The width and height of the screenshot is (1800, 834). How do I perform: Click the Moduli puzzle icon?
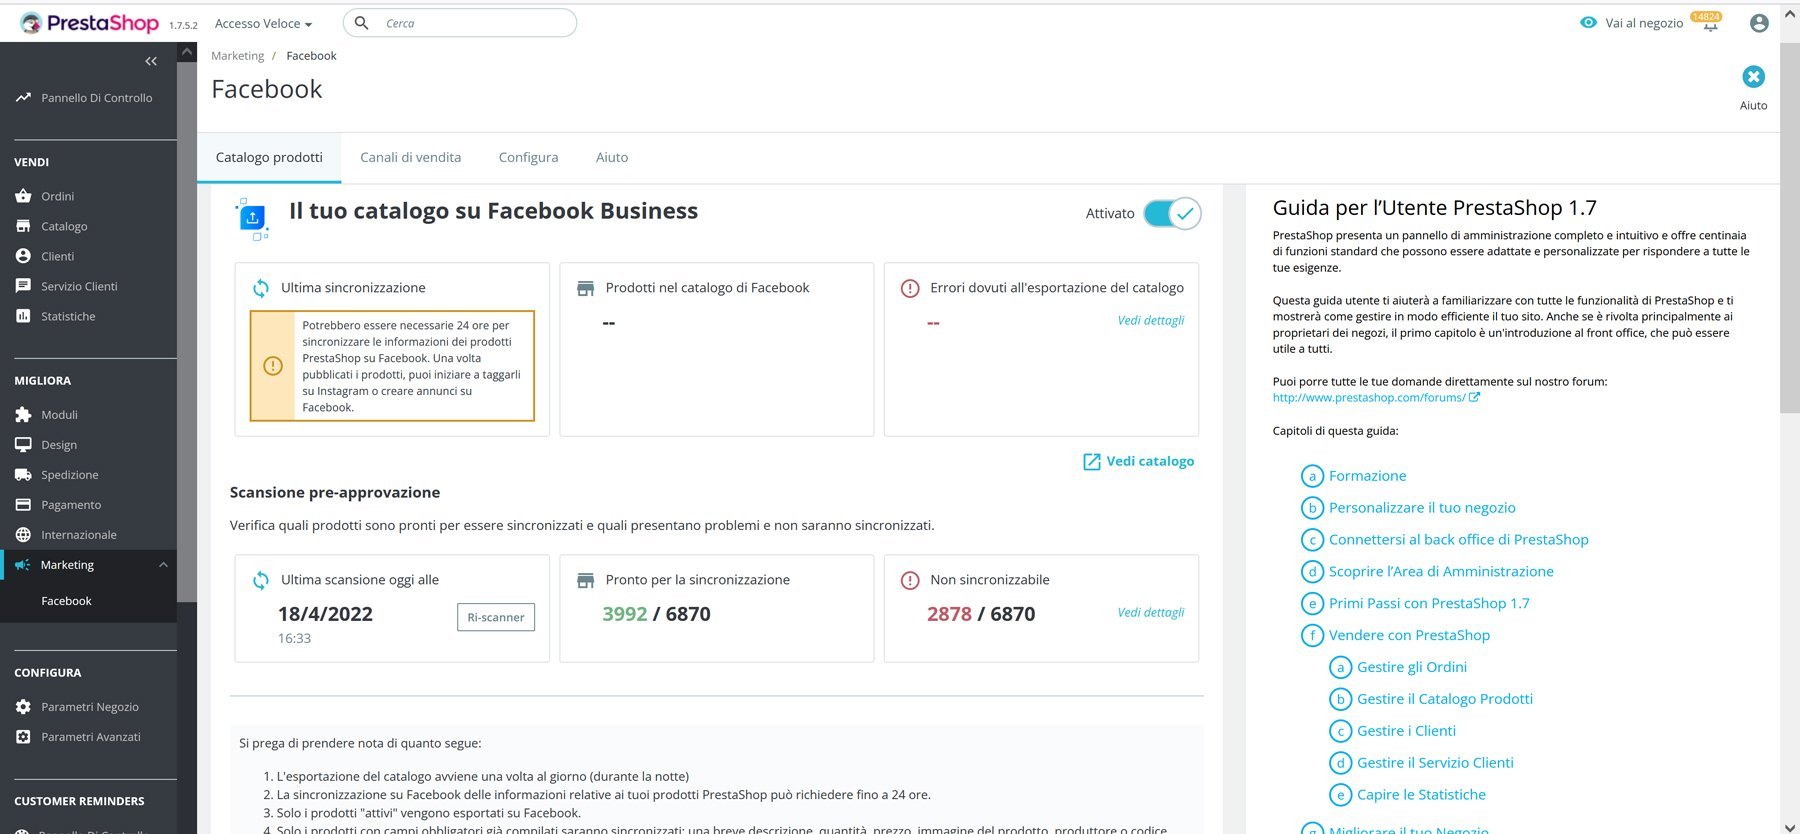point(23,414)
